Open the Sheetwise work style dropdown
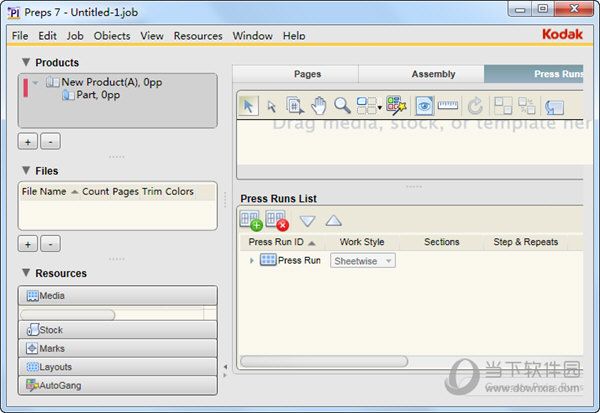Screen dimensions: 600x413 coord(362,261)
